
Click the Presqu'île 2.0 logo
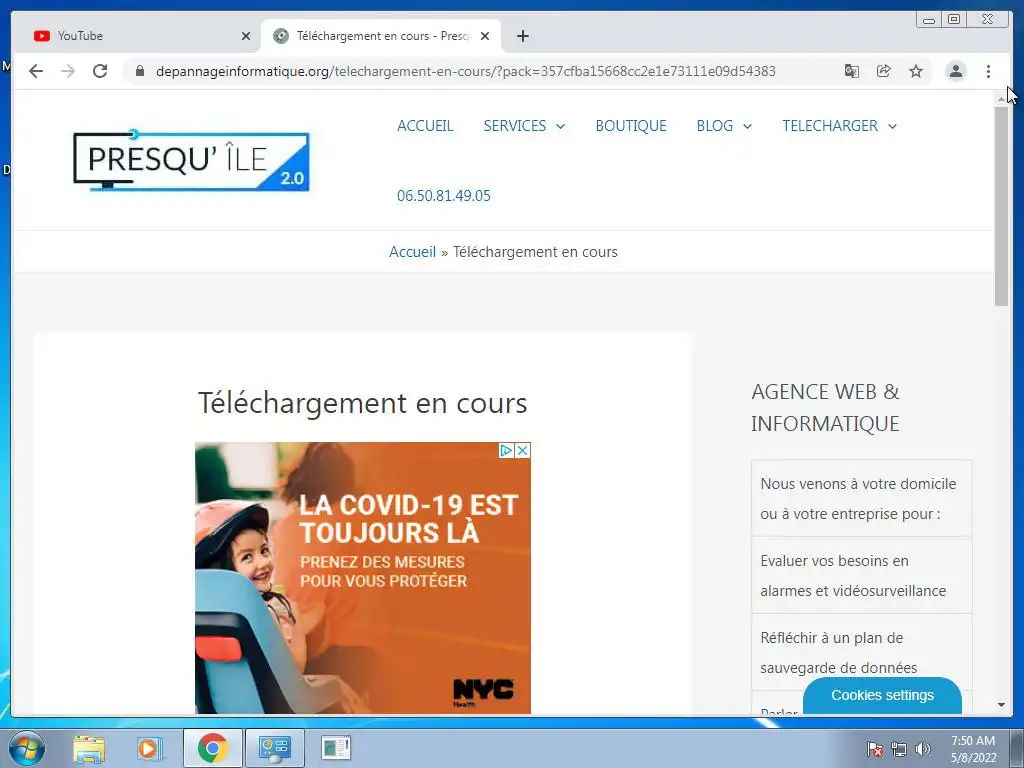[x=191, y=160]
